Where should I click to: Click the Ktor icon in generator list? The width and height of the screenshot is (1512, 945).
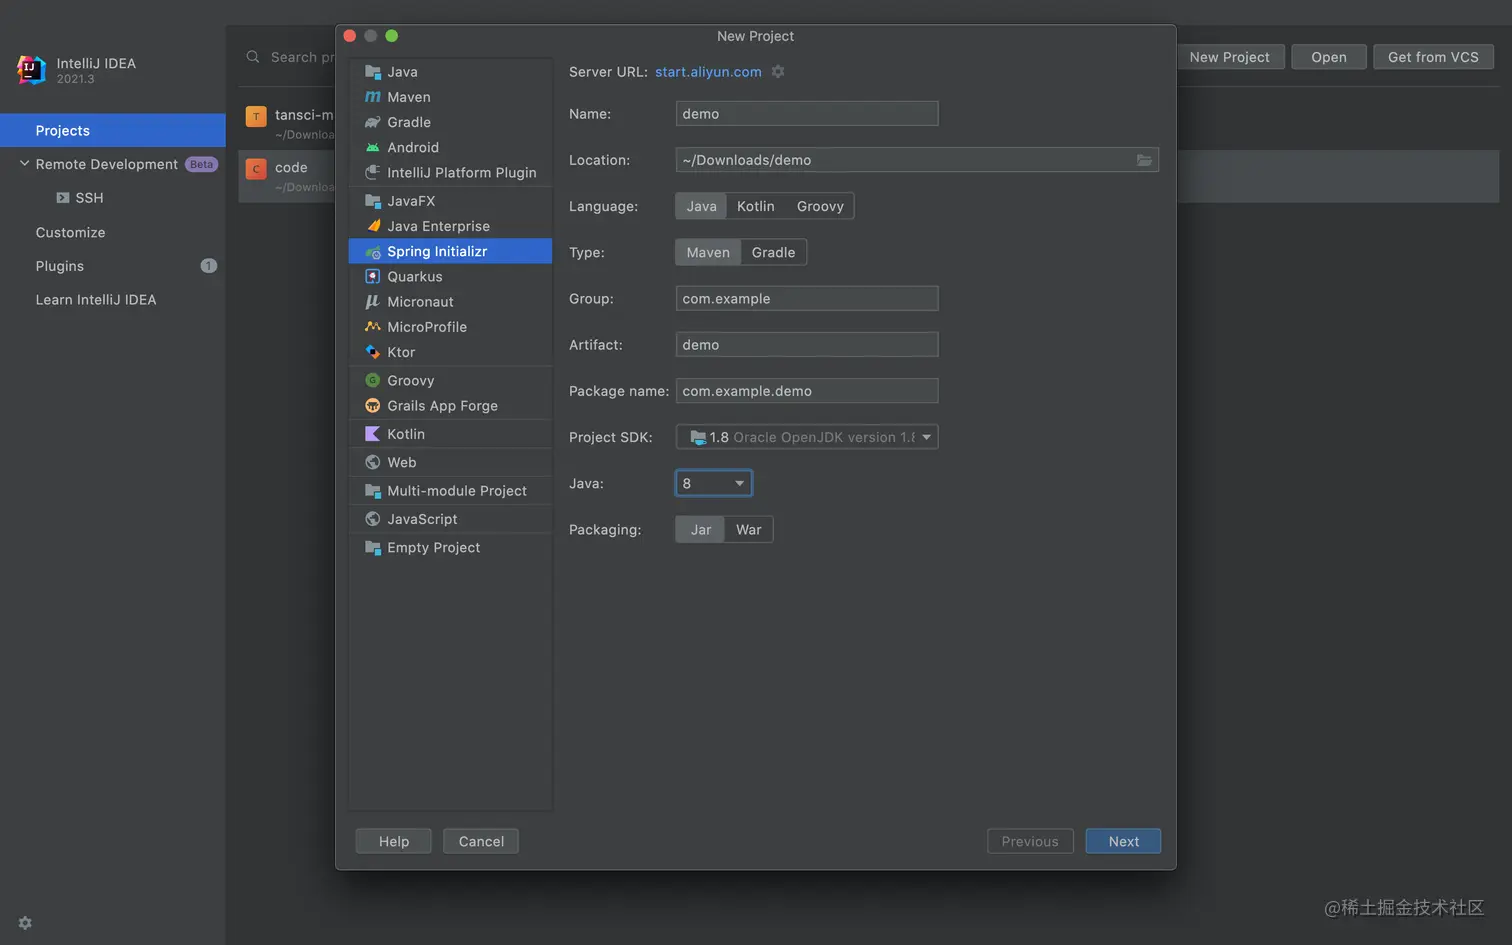[373, 352]
